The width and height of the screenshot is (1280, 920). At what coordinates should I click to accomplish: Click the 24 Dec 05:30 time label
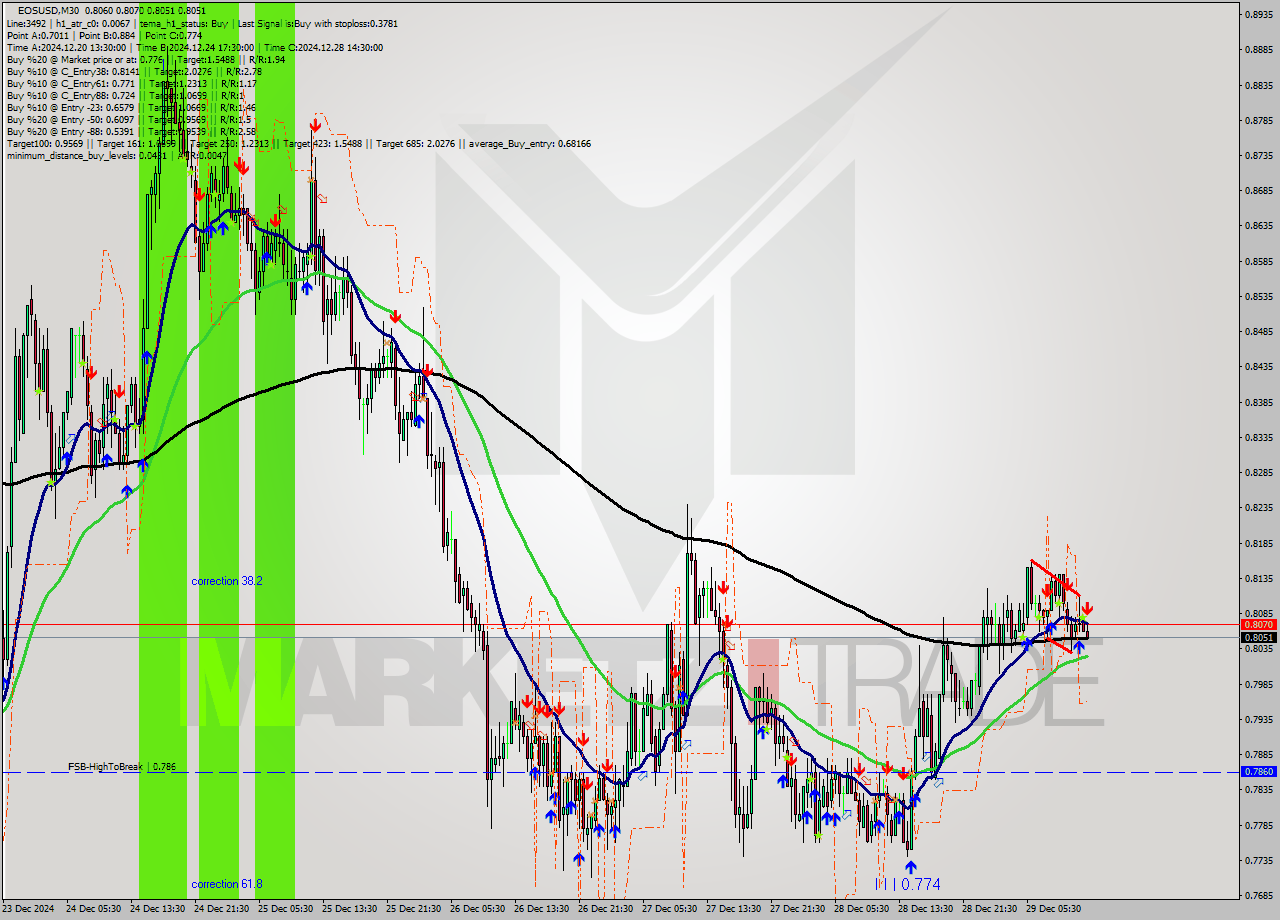coord(93,909)
